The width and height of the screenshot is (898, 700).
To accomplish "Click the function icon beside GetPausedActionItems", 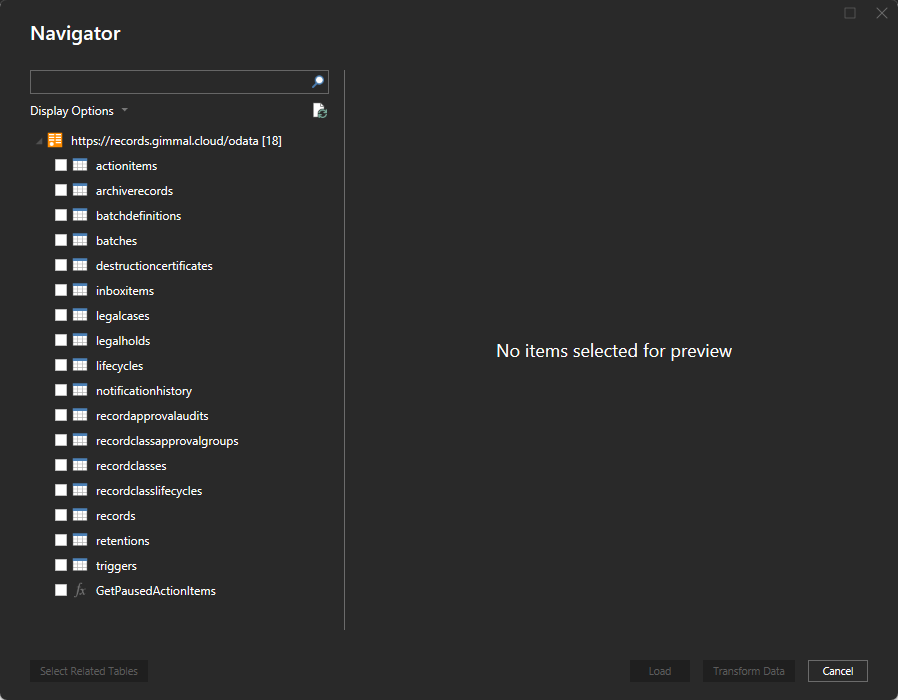I will click(80, 591).
